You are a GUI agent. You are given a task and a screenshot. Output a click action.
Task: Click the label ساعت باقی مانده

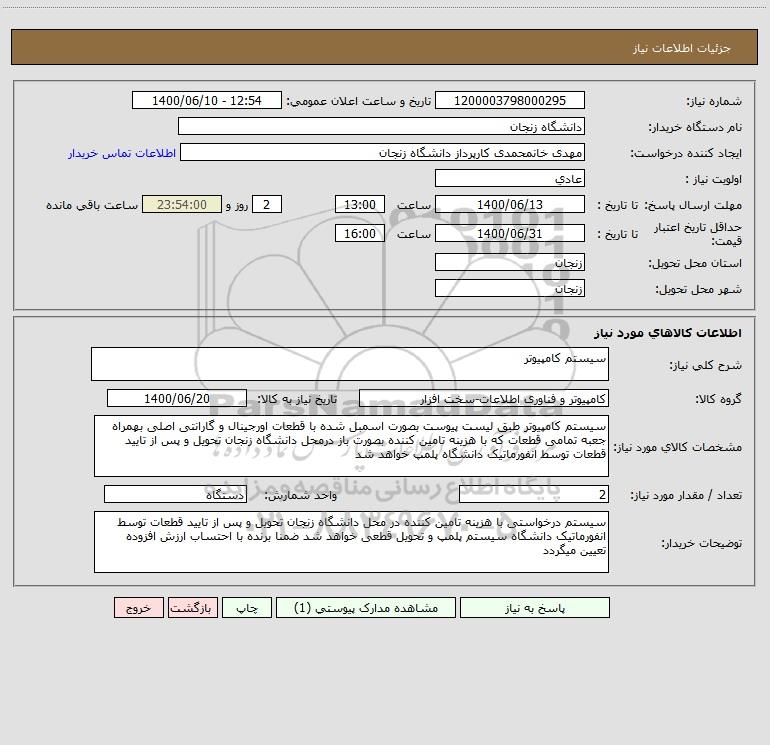92,205
